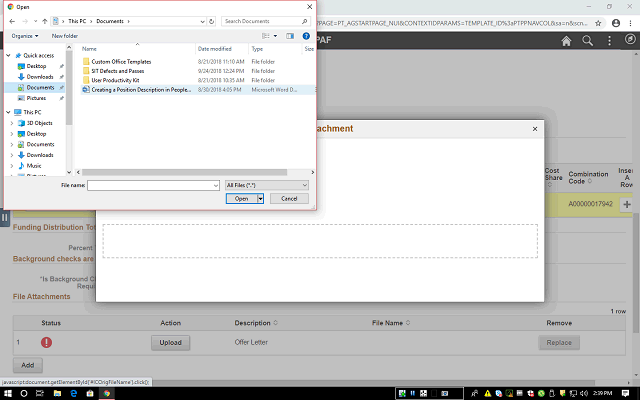Screen dimensions: 640x400
Task: Open Edge from the taskbar
Action: [x=74, y=393]
